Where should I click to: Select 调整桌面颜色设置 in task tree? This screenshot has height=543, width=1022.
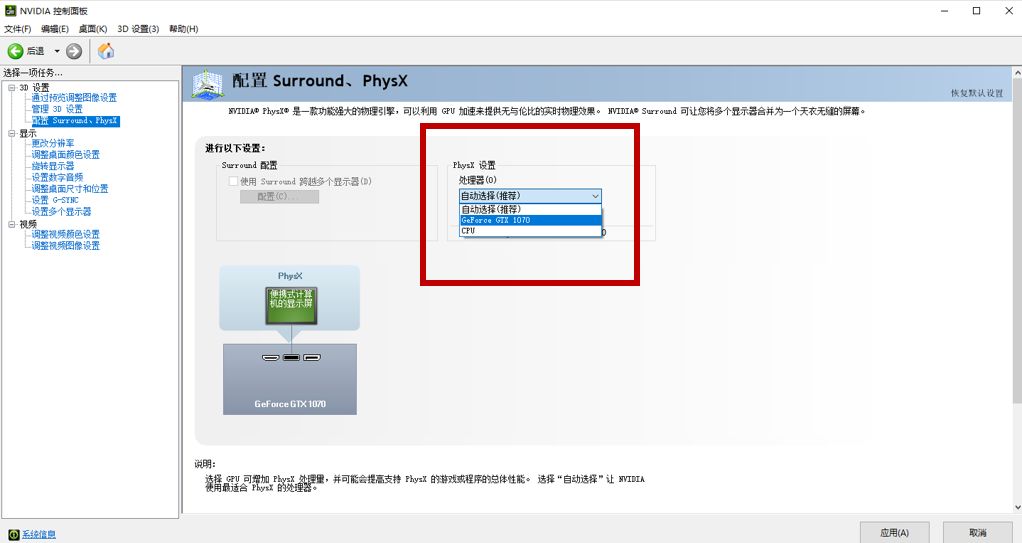[66, 154]
